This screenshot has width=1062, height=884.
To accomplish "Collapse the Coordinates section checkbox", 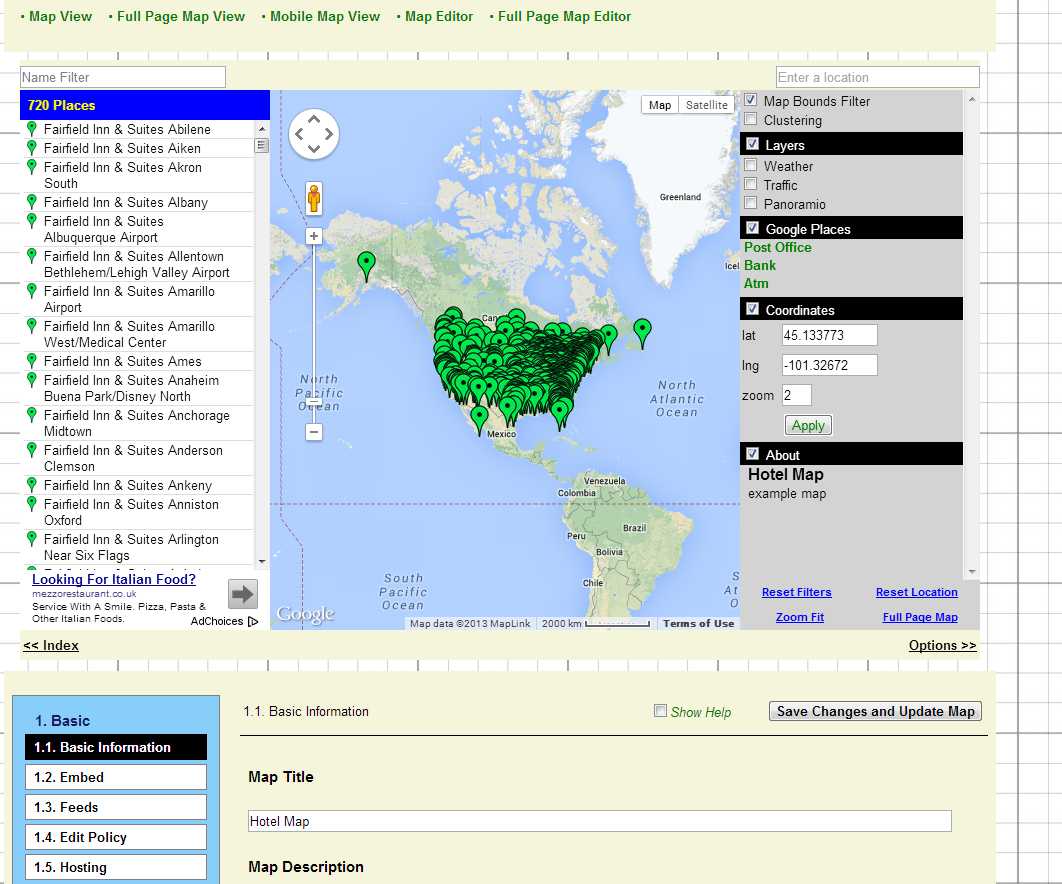I will click(x=752, y=309).
